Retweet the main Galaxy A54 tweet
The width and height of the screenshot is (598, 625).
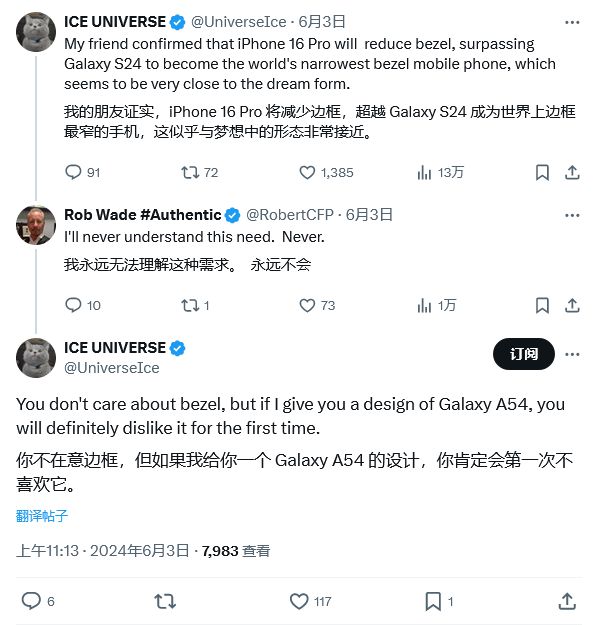click(165, 601)
